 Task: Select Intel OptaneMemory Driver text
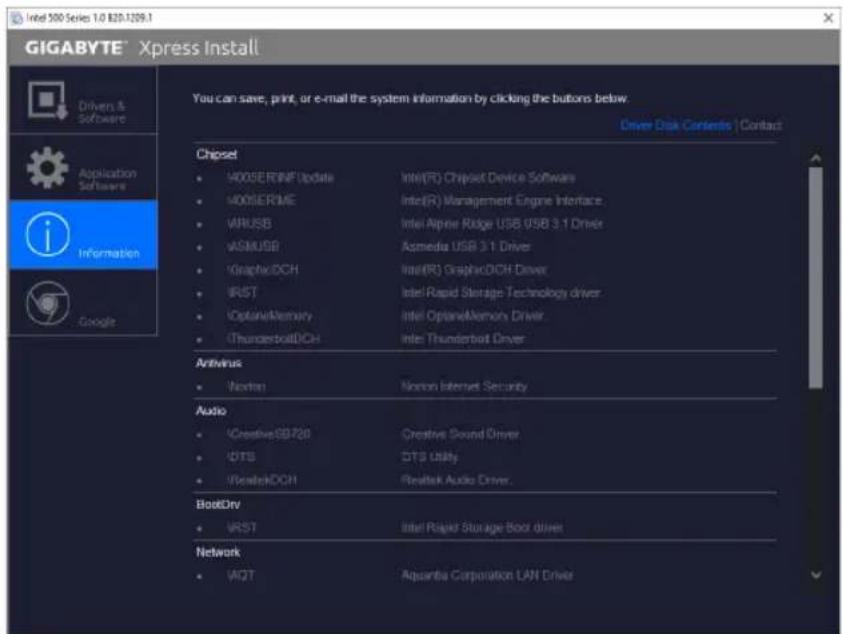pos(473,316)
